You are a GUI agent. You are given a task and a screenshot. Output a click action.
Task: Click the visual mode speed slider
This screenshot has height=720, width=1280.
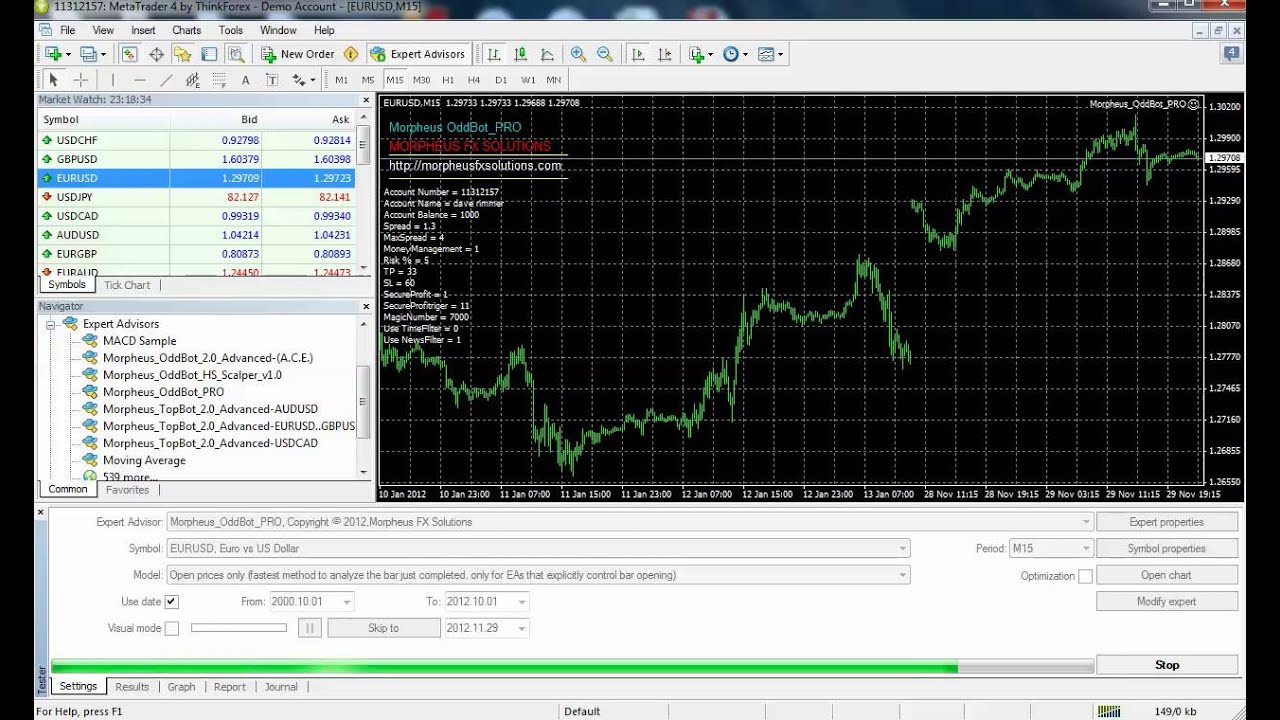point(239,628)
